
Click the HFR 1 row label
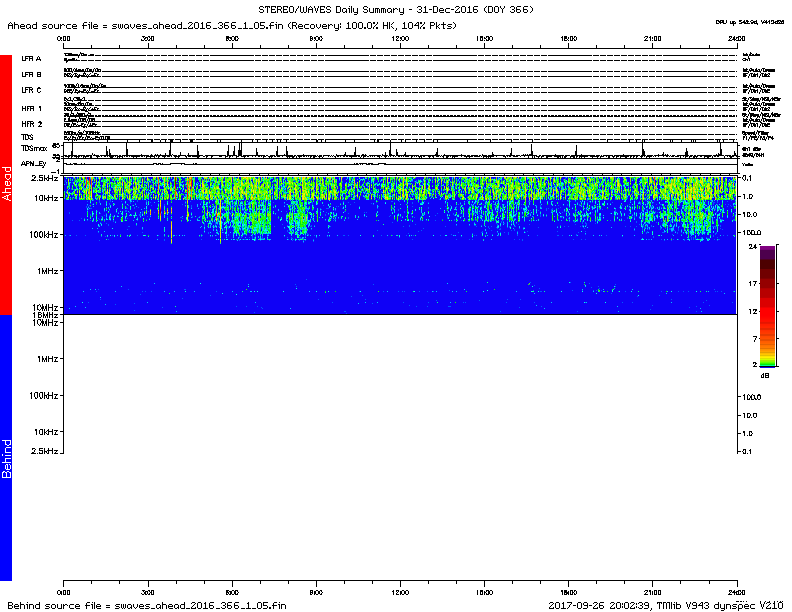[32, 107]
